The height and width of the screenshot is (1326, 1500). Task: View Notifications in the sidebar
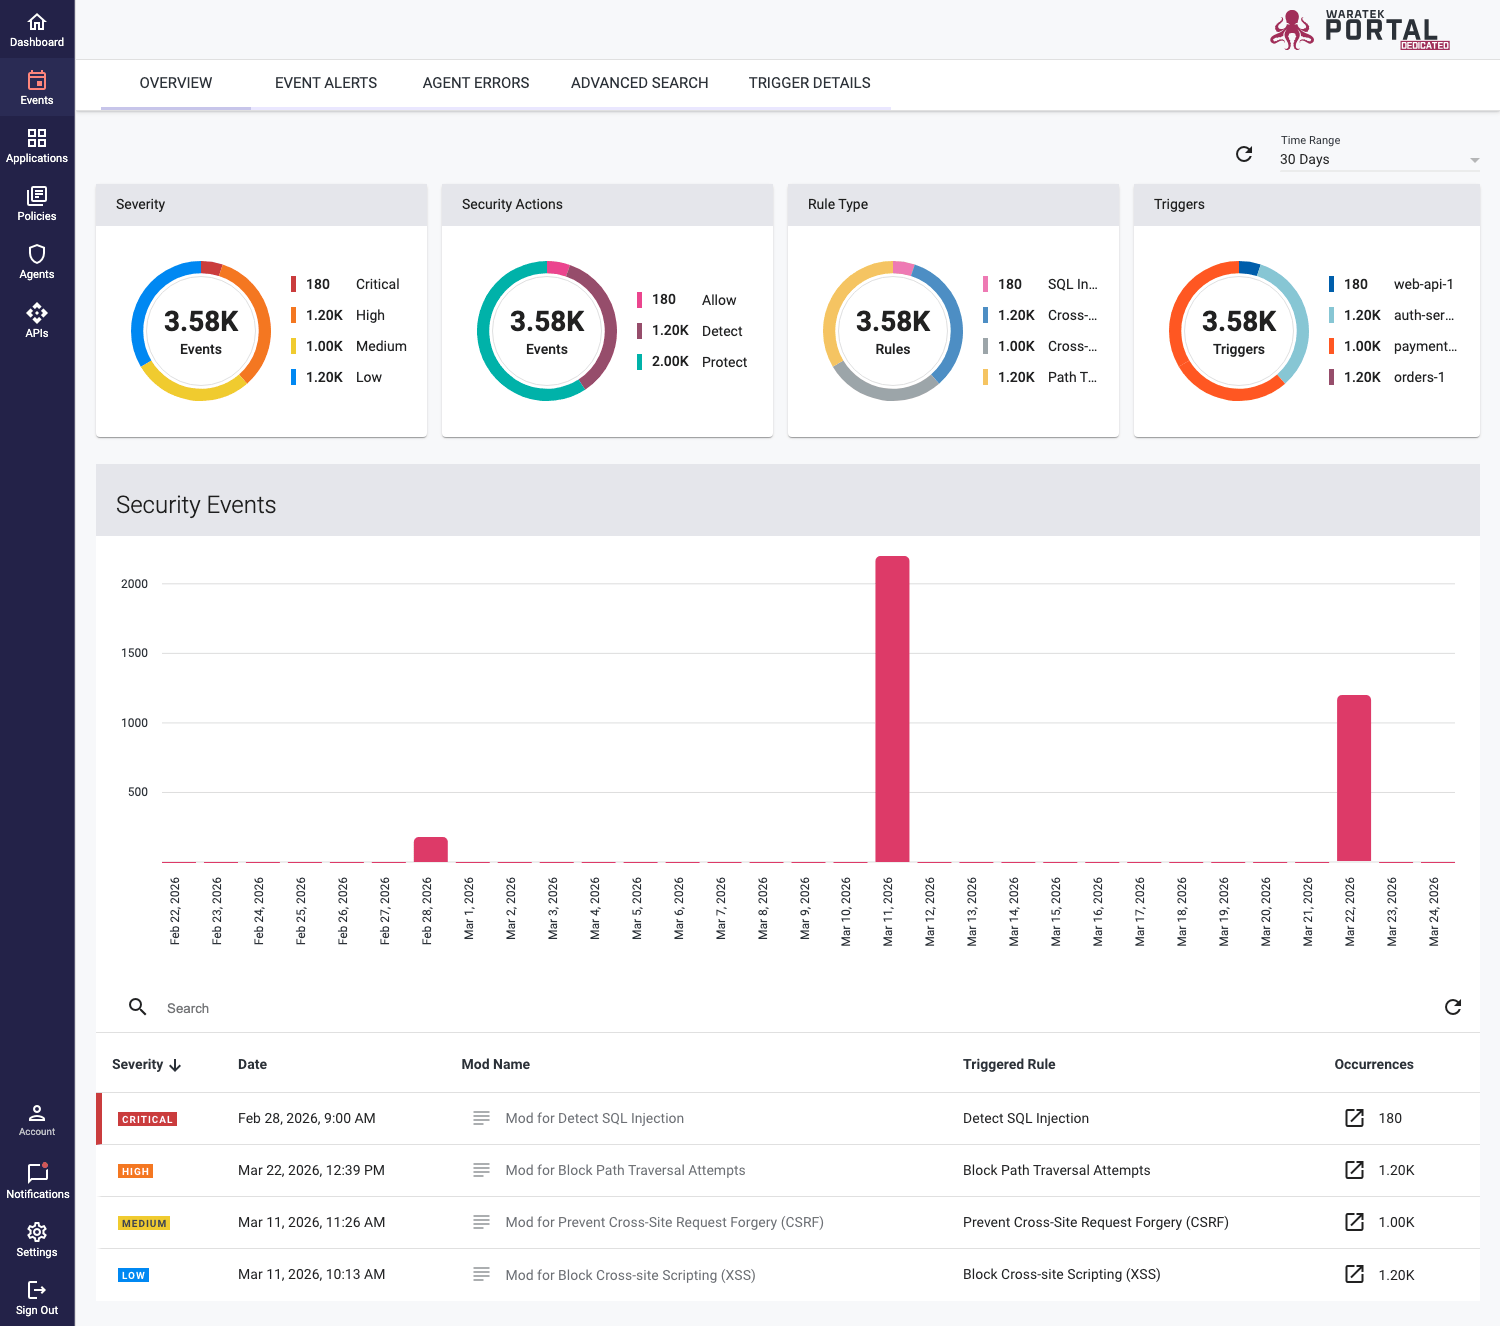(x=37, y=1180)
